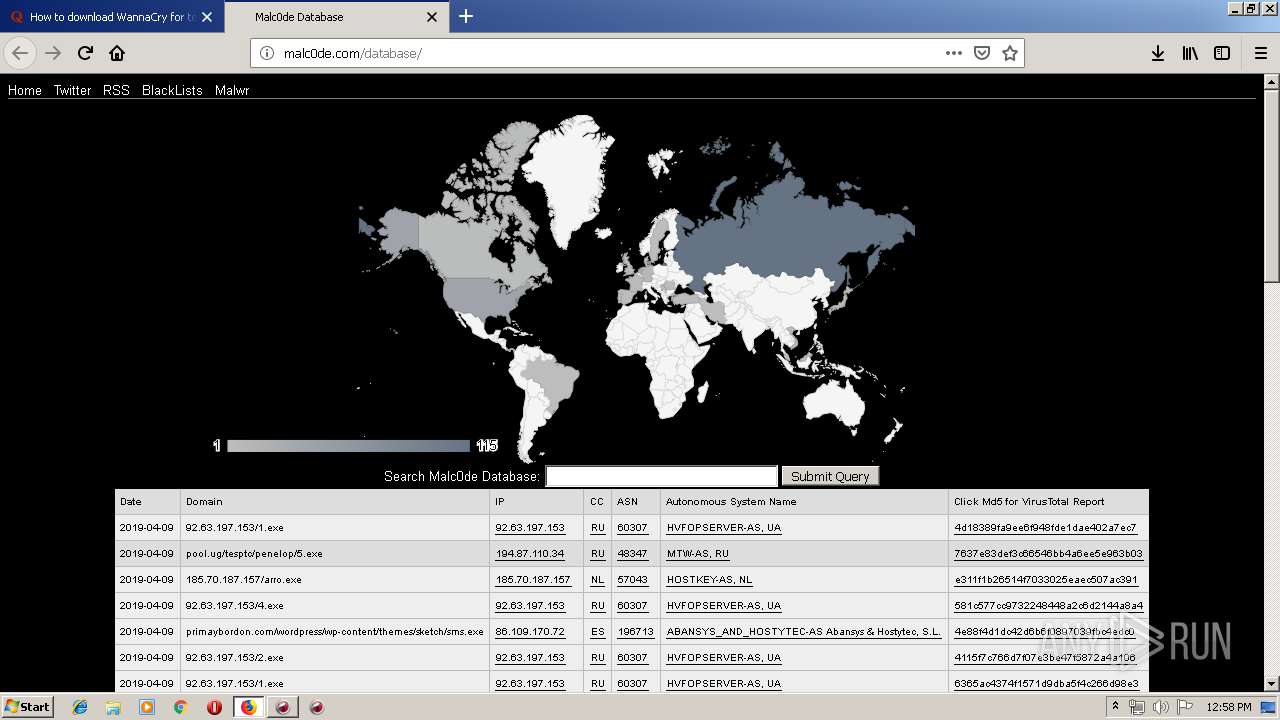Open MD5 link 581c577cc9732248448a2c6d2144a8a4
Viewport: 1280px width, 720px height.
click(x=1048, y=605)
